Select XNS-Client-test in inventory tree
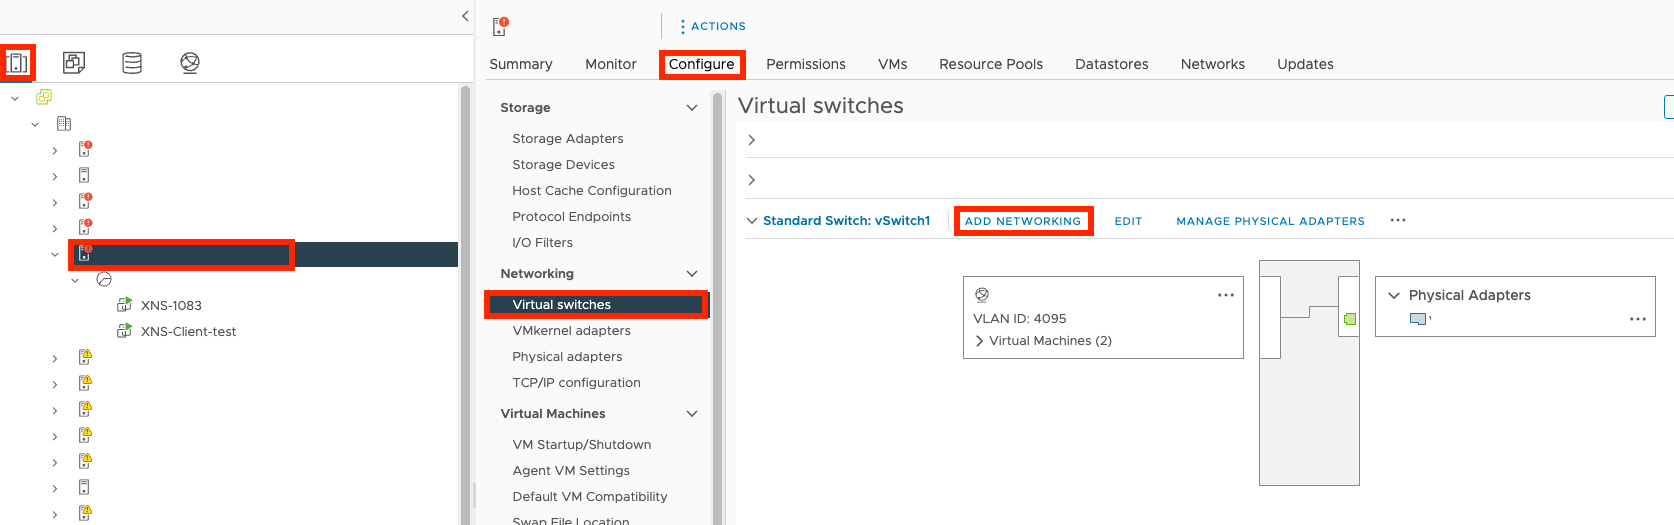 (x=188, y=332)
